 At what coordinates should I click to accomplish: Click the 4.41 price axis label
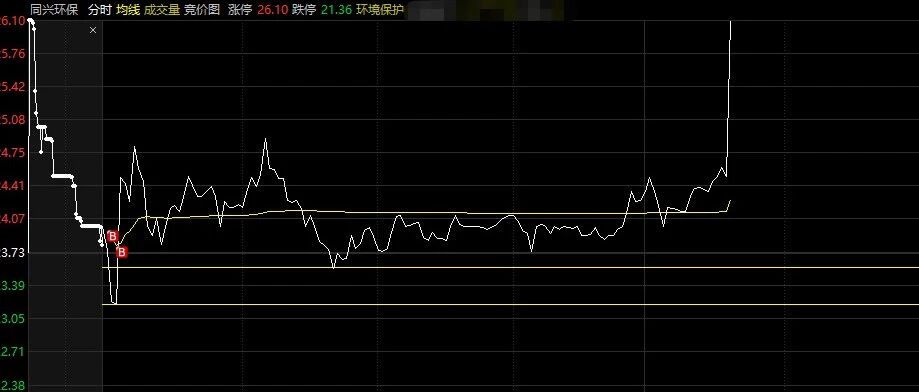(x=13, y=186)
